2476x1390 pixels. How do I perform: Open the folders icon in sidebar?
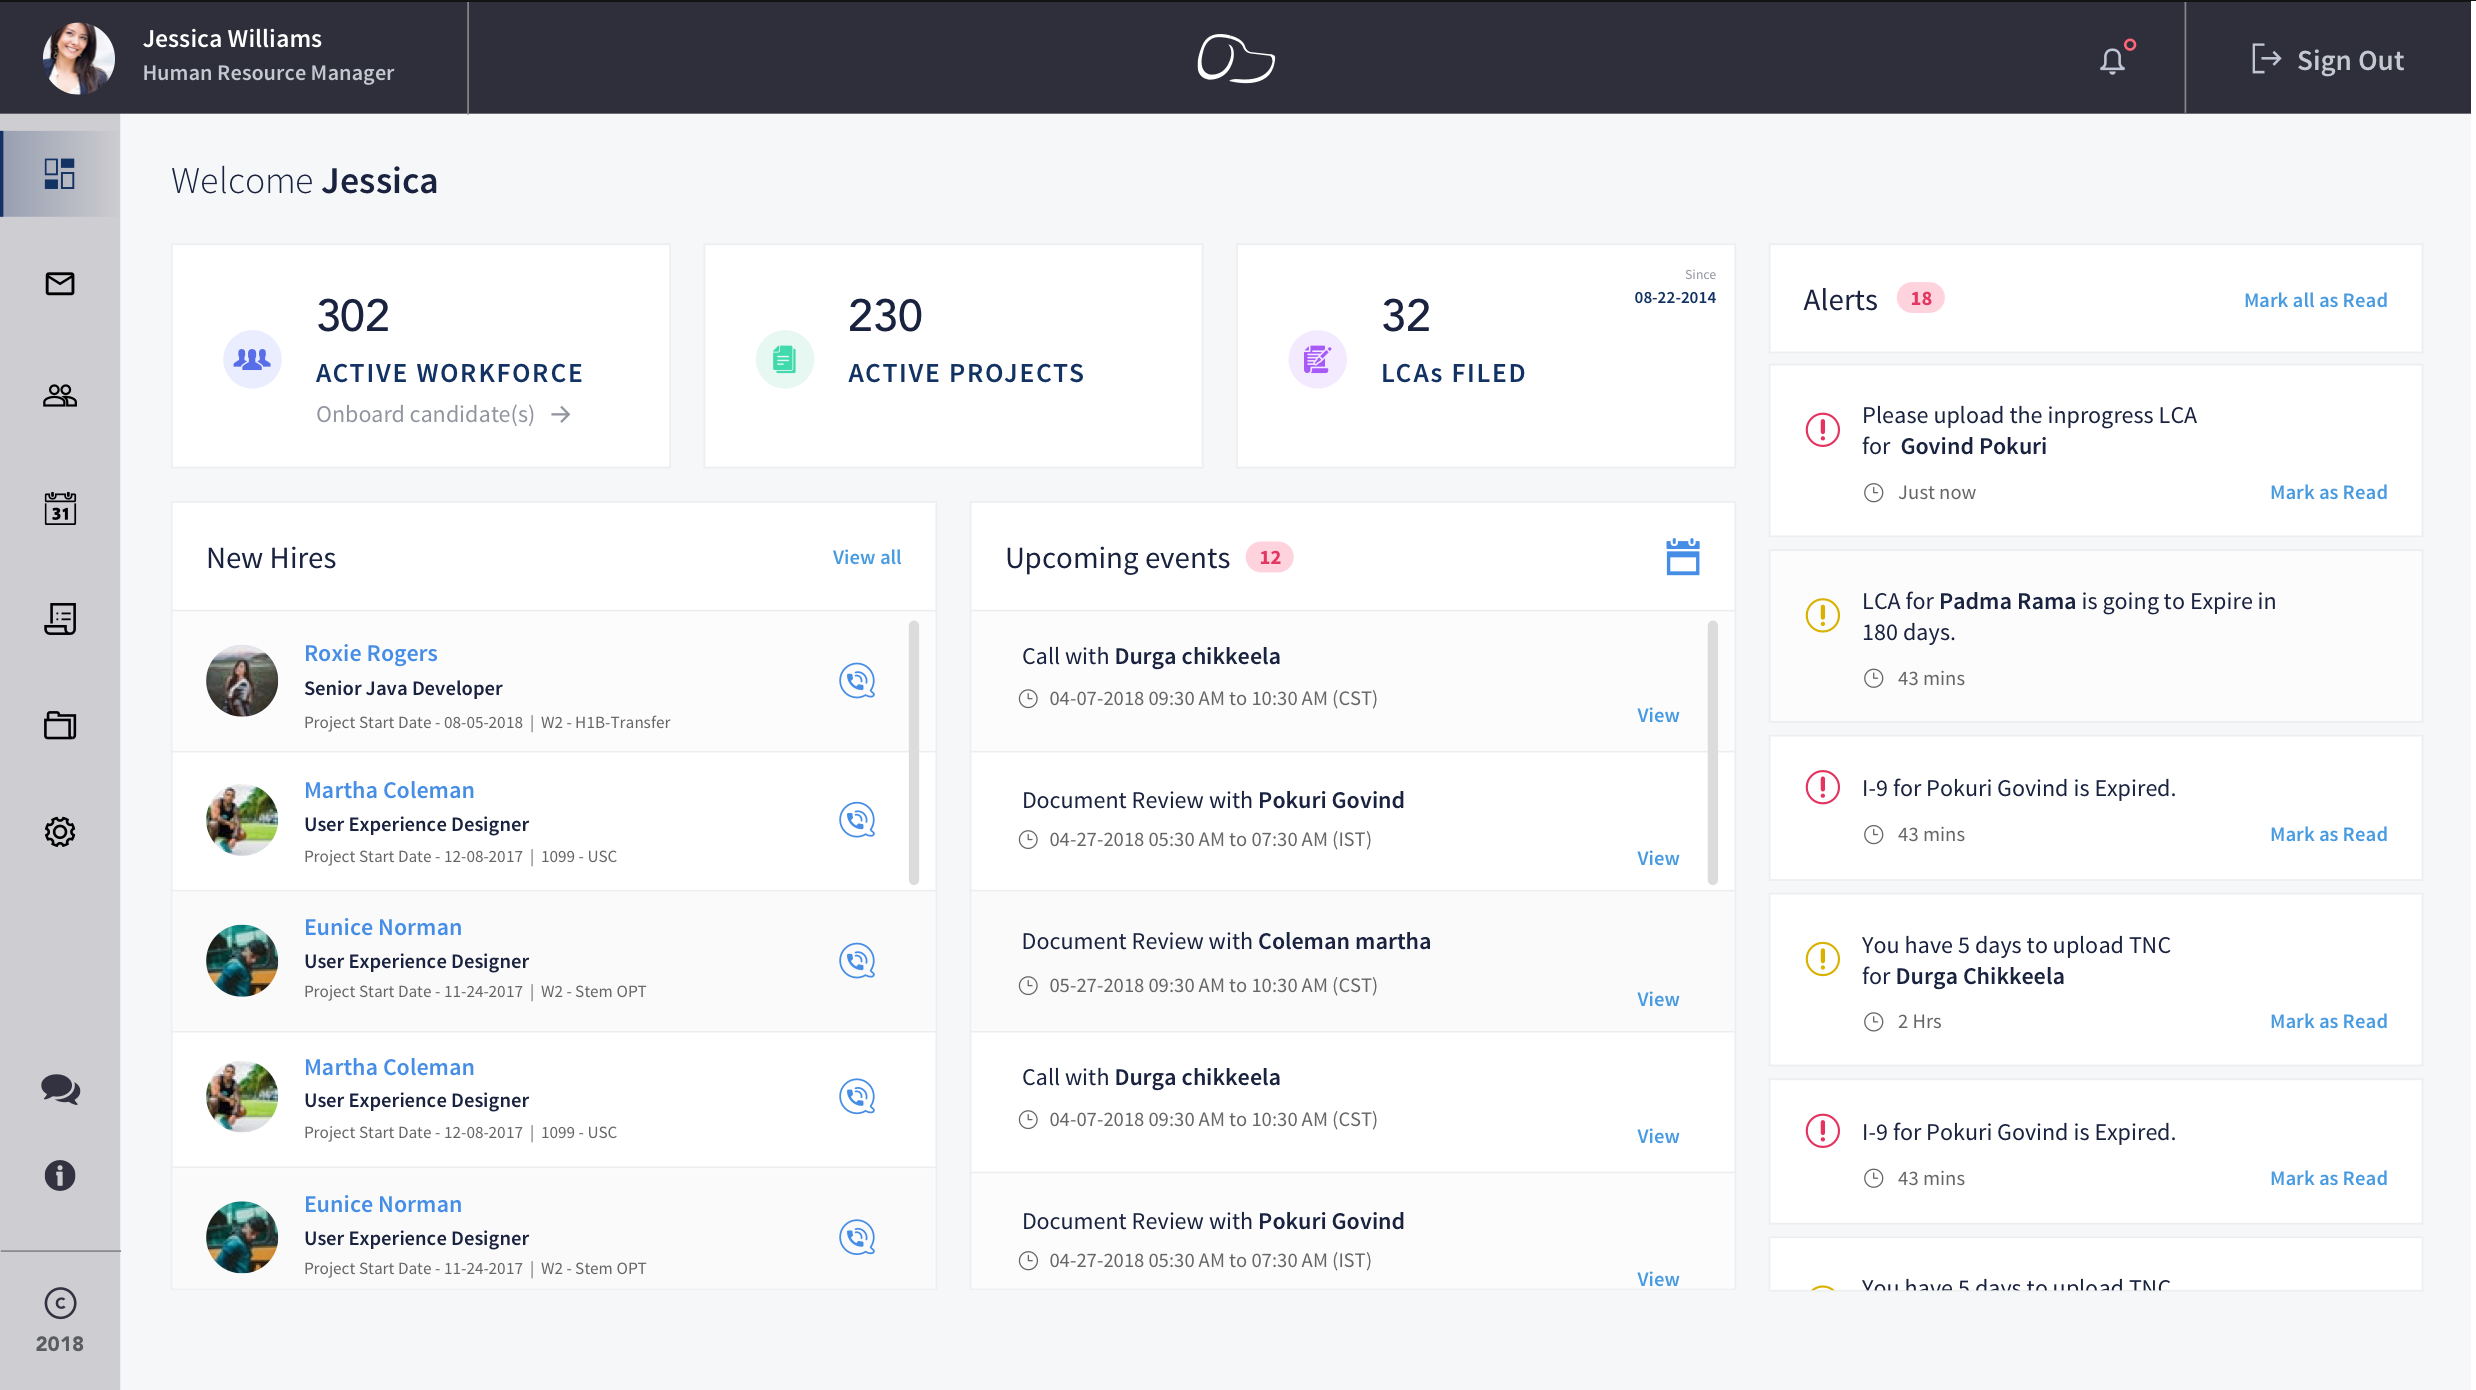tap(60, 725)
